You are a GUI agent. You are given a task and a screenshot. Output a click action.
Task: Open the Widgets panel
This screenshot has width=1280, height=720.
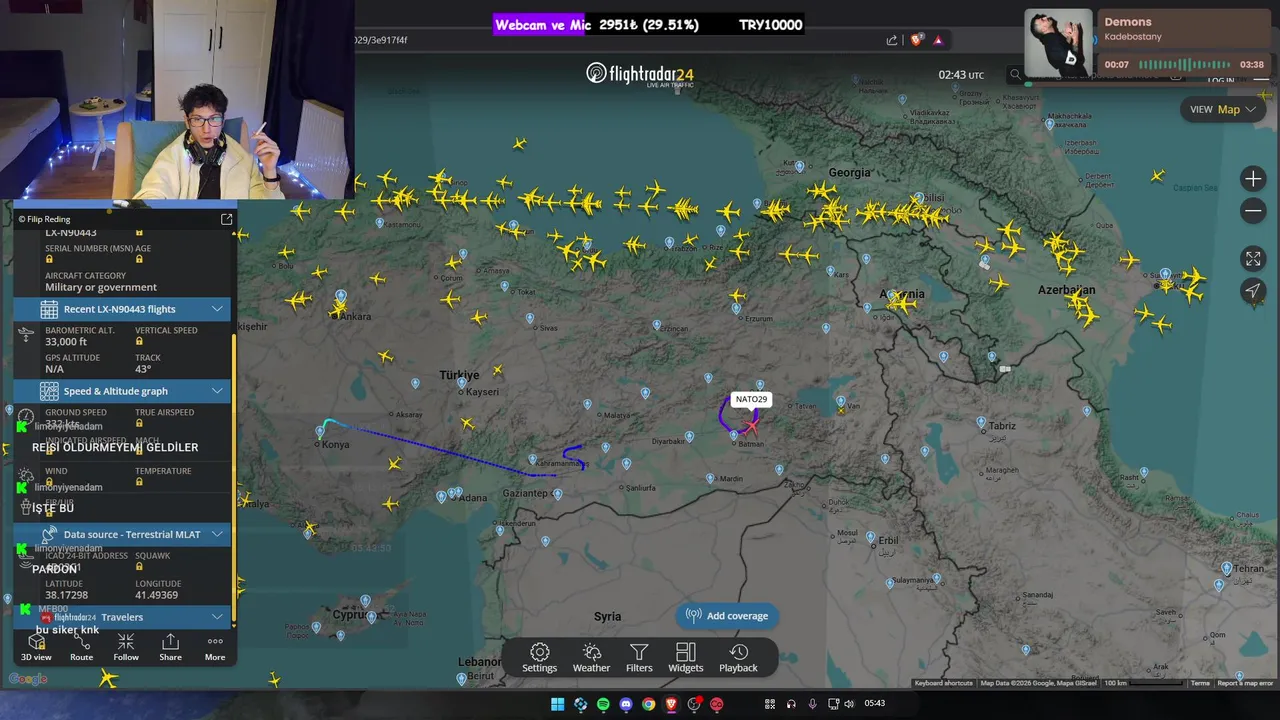[x=685, y=658]
